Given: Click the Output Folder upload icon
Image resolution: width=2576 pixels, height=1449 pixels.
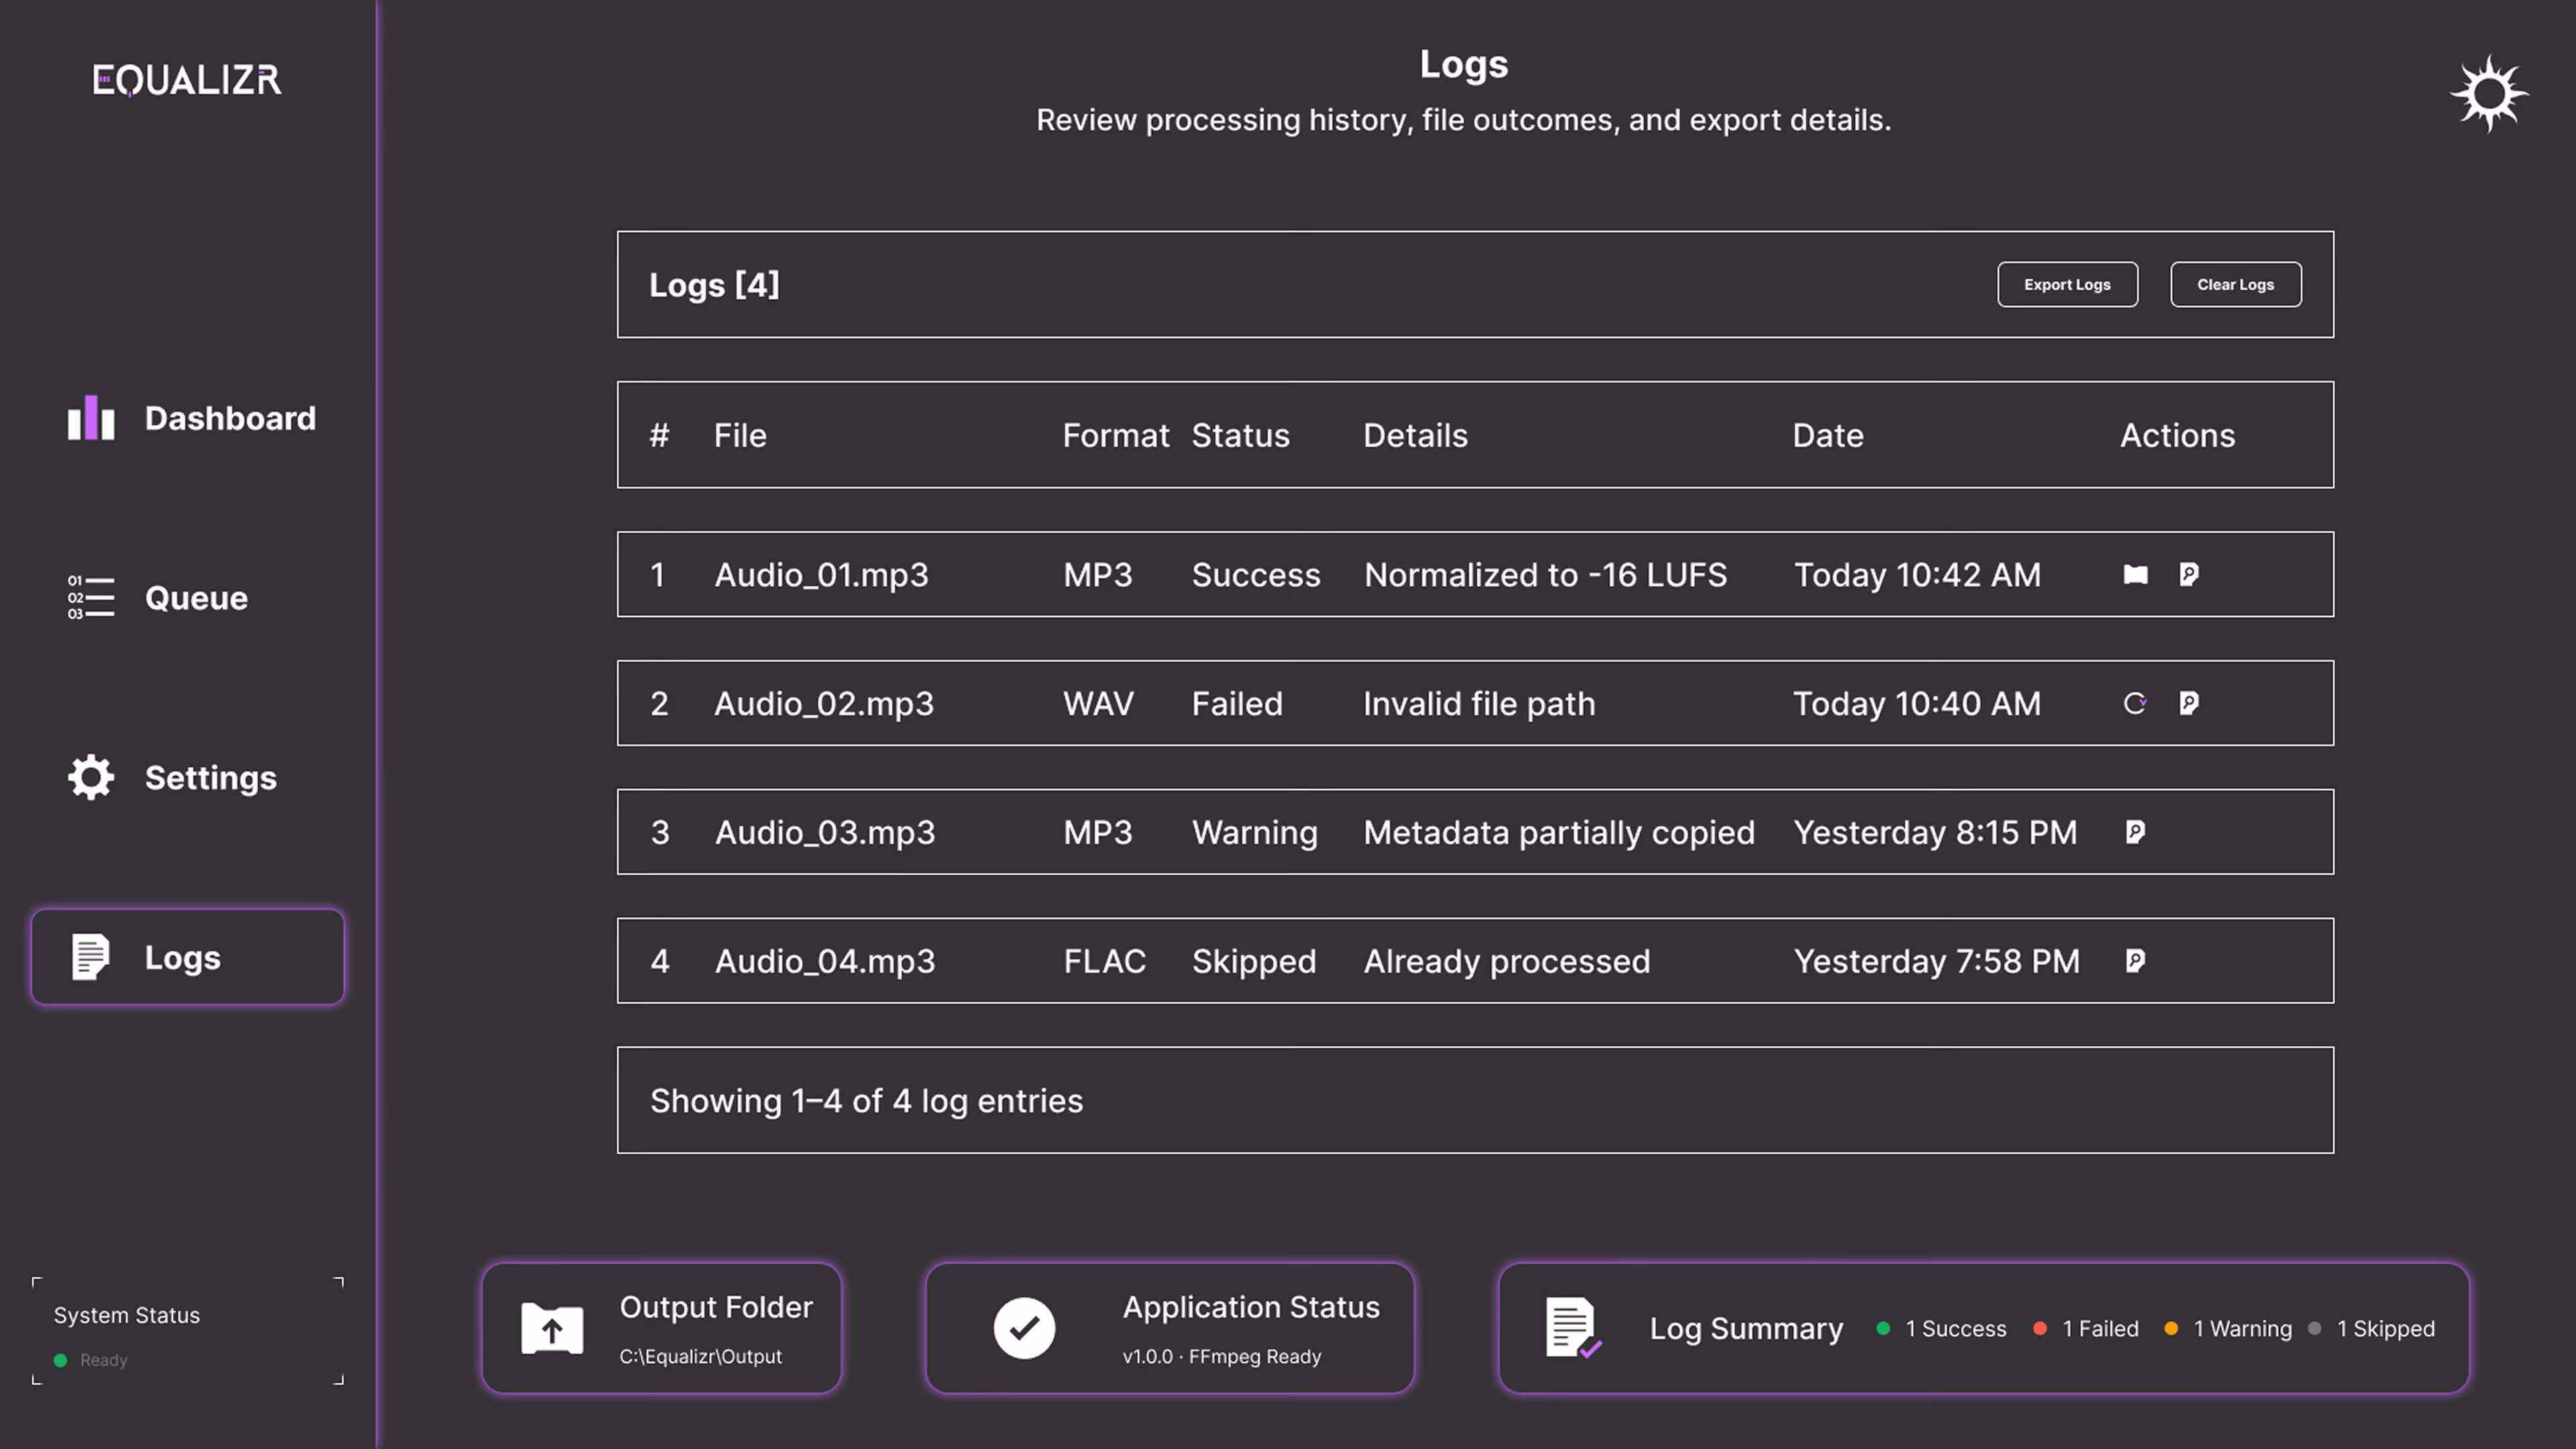Looking at the screenshot, I should [x=552, y=1328].
